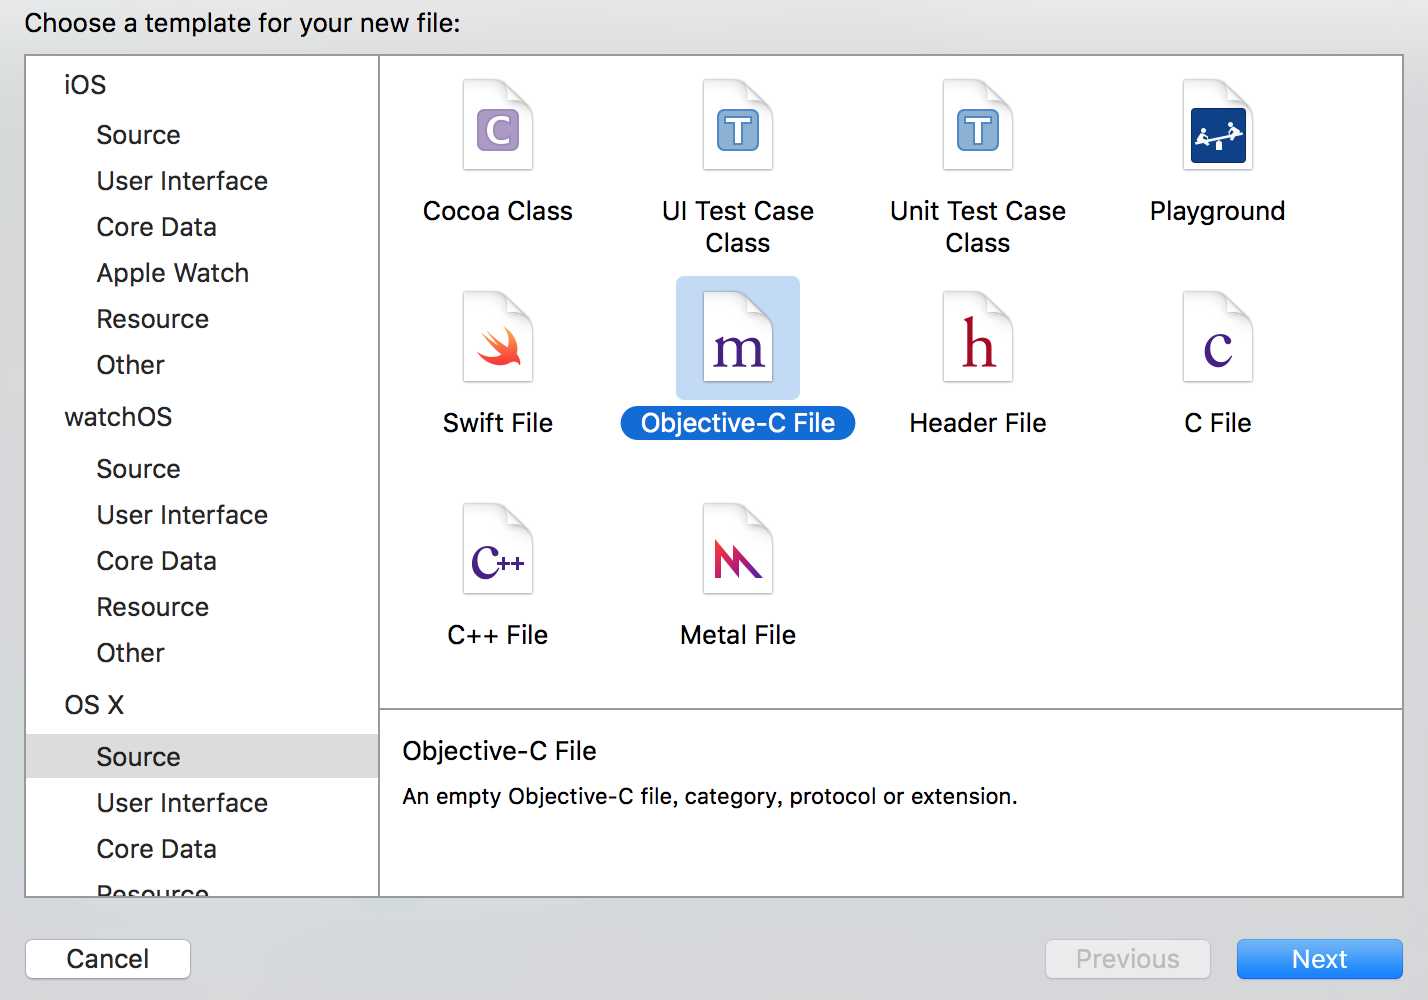Choose the C++ File template icon
This screenshot has height=1000, width=1428.
click(498, 550)
